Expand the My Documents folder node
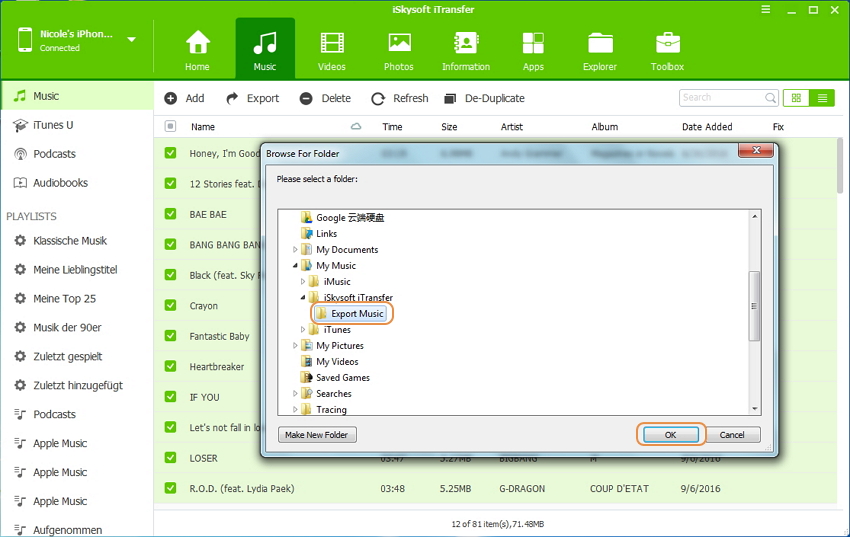850x537 pixels. click(x=295, y=250)
